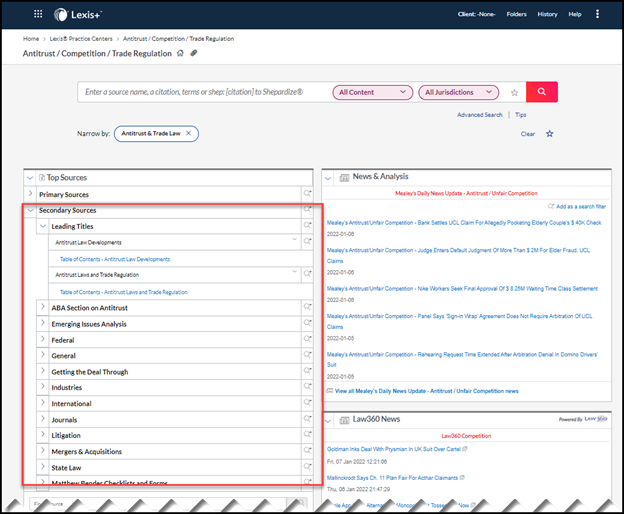Viewport: 625px width, 515px height.
Task: Toggle Antitrust Law Developments dropdown chevron
Action: pos(295,239)
